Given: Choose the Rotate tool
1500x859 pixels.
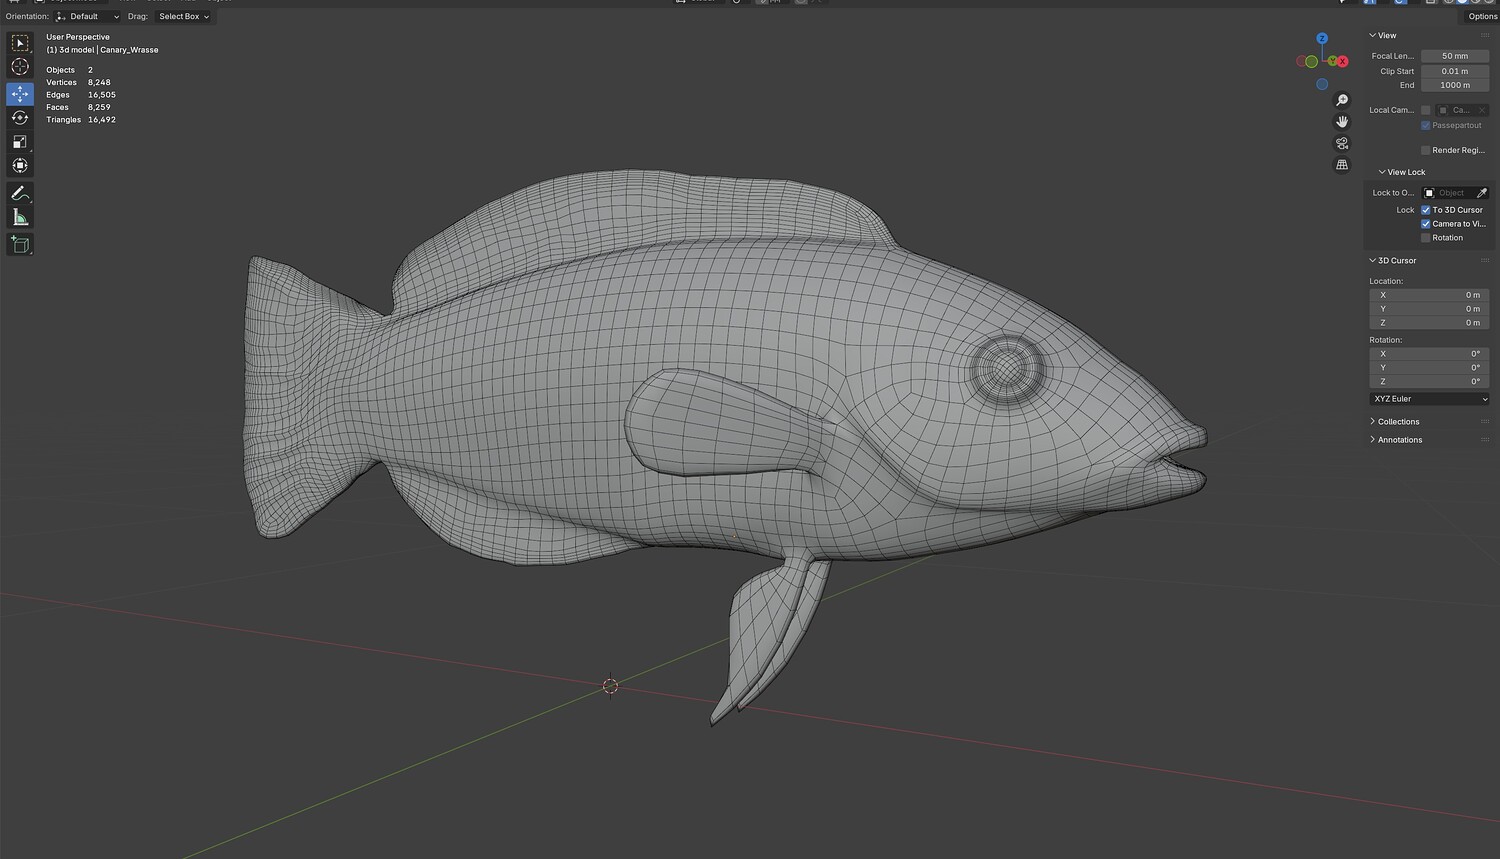Looking at the screenshot, I should click(x=20, y=118).
